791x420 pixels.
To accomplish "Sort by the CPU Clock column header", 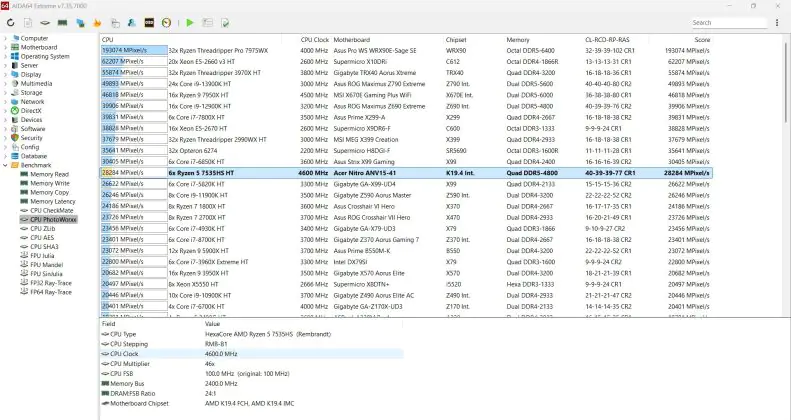I will (315, 39).
